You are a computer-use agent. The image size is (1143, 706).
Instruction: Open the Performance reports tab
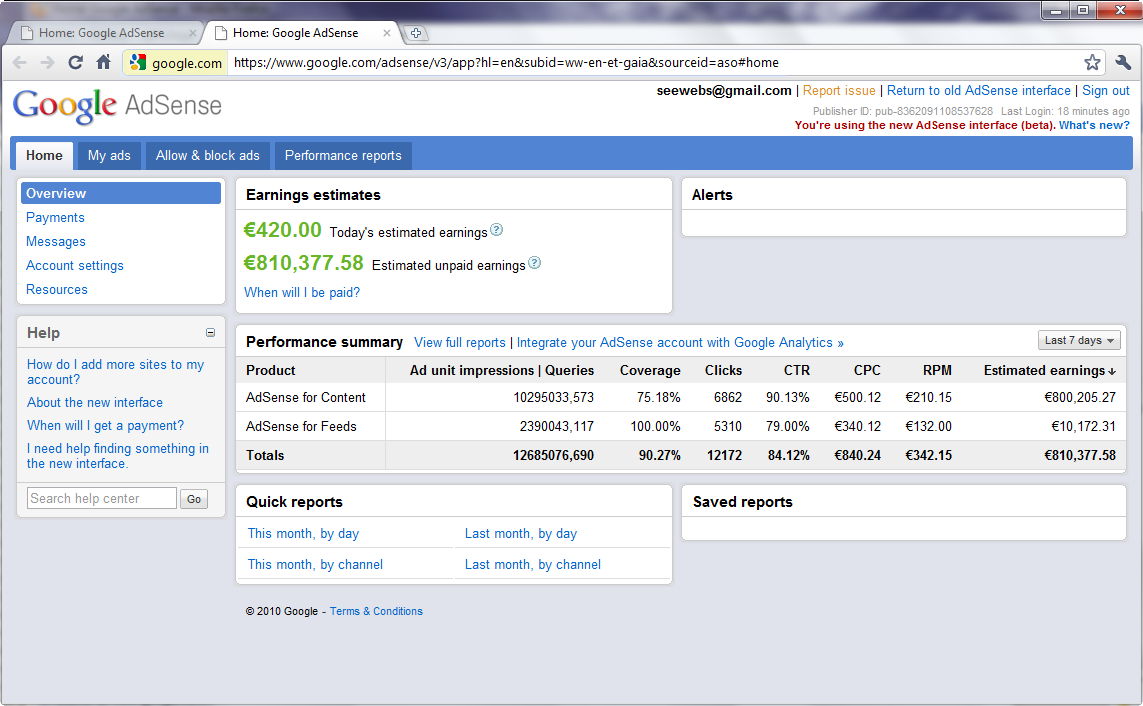coord(343,155)
